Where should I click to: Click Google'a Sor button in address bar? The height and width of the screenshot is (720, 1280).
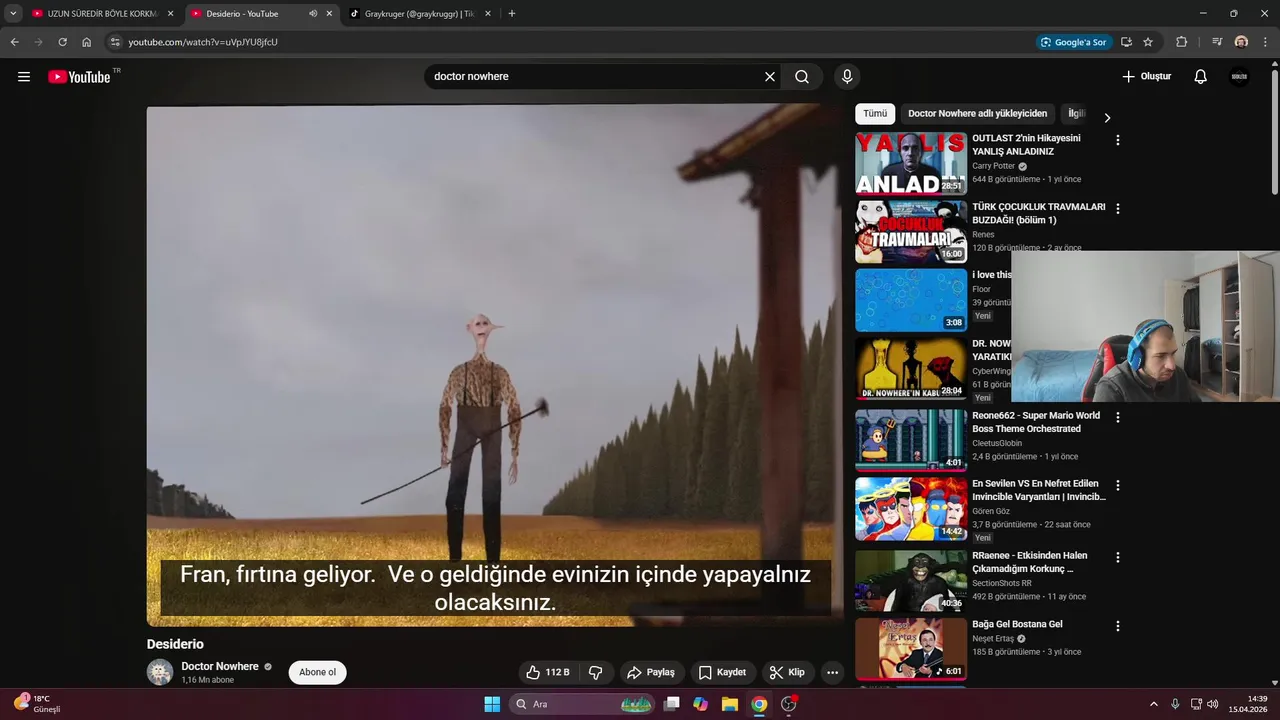(x=1074, y=42)
